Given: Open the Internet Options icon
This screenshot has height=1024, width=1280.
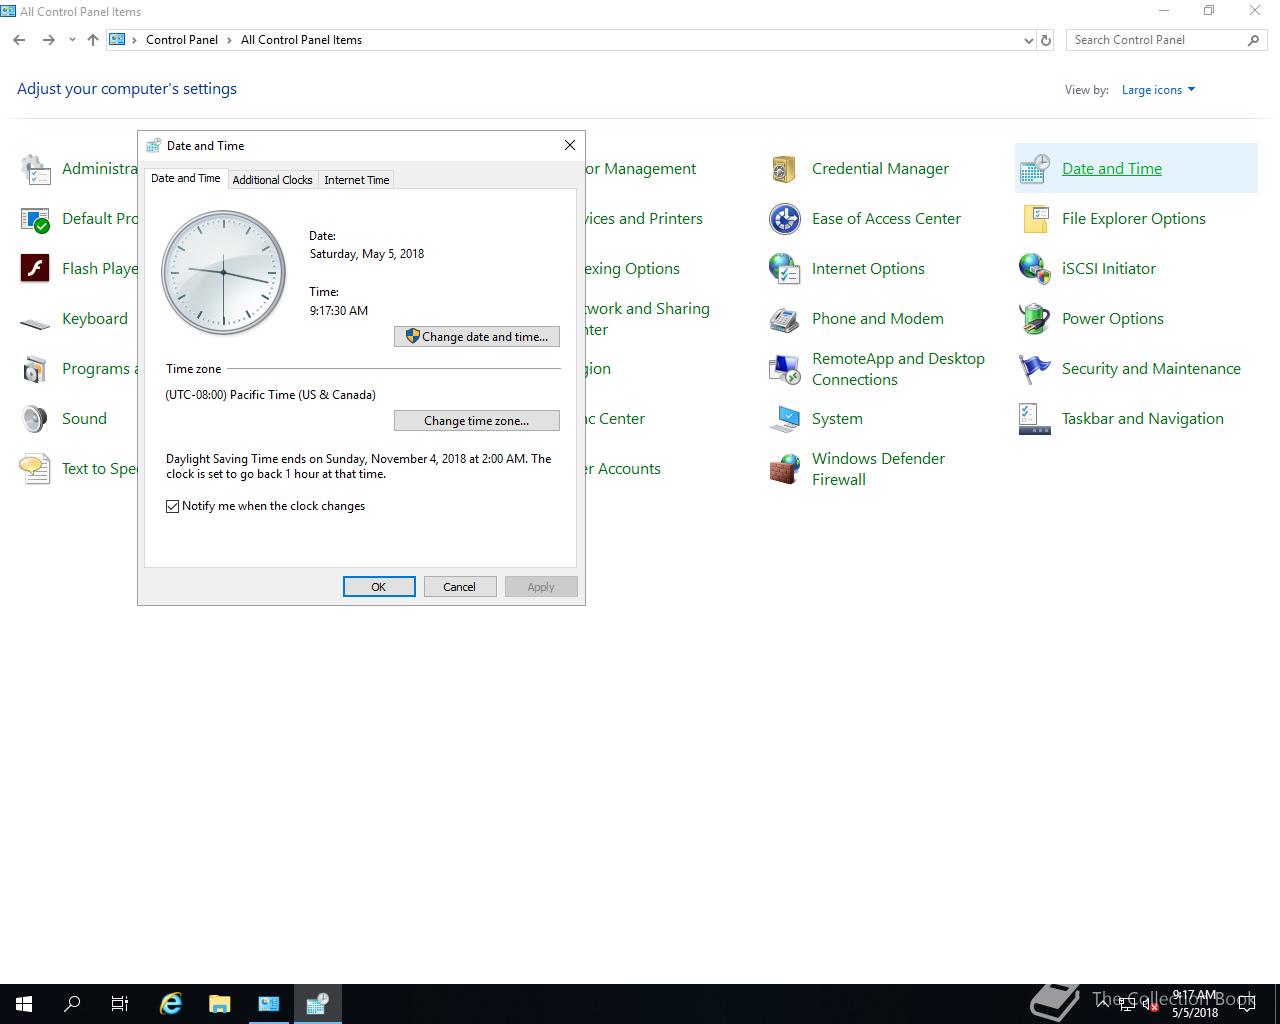Looking at the screenshot, I should [784, 269].
